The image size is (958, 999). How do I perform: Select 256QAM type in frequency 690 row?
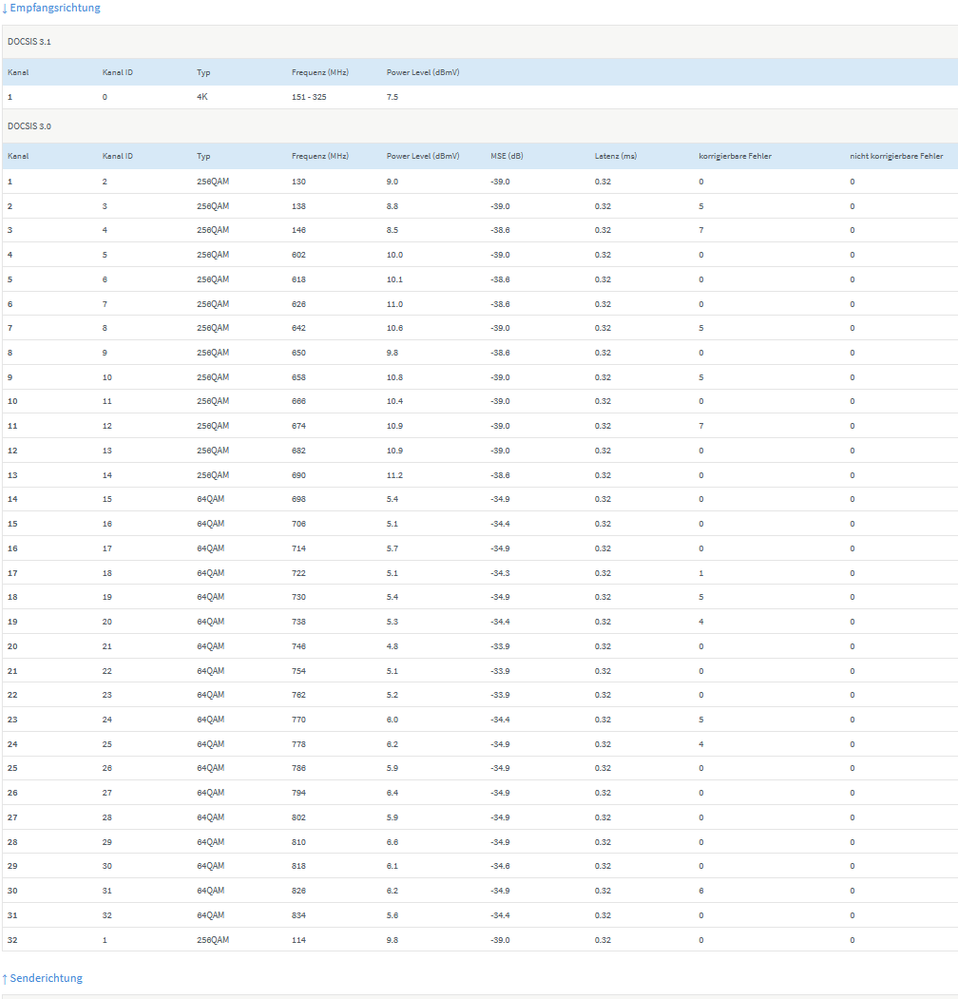pos(213,476)
